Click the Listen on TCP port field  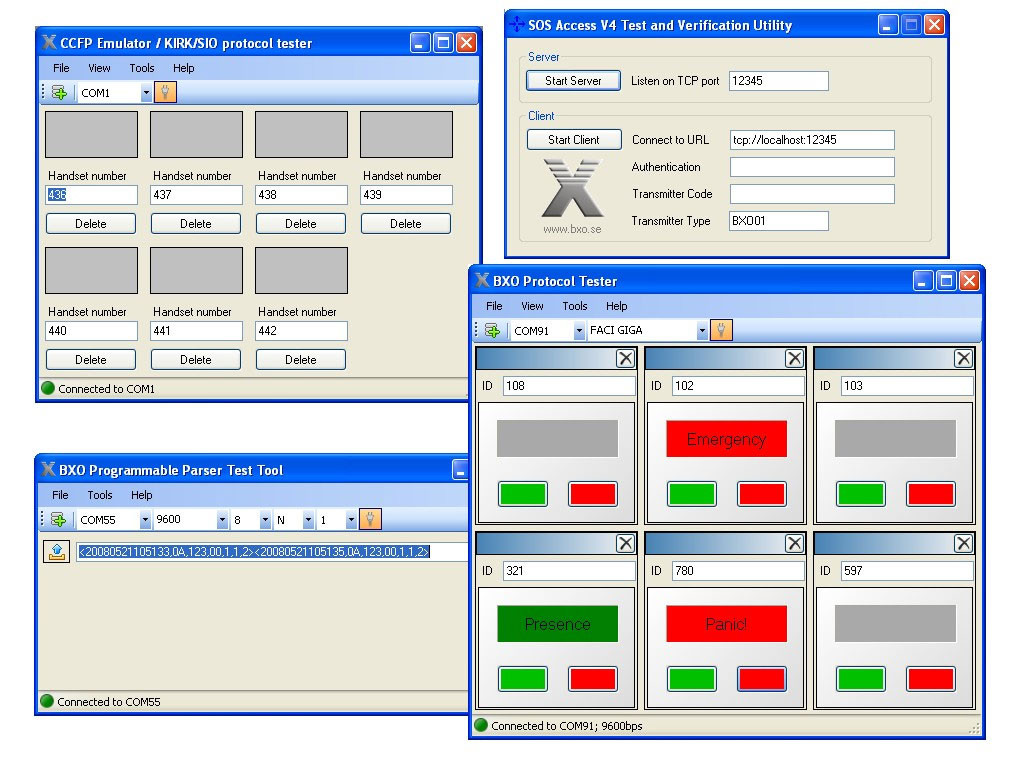[x=778, y=81]
